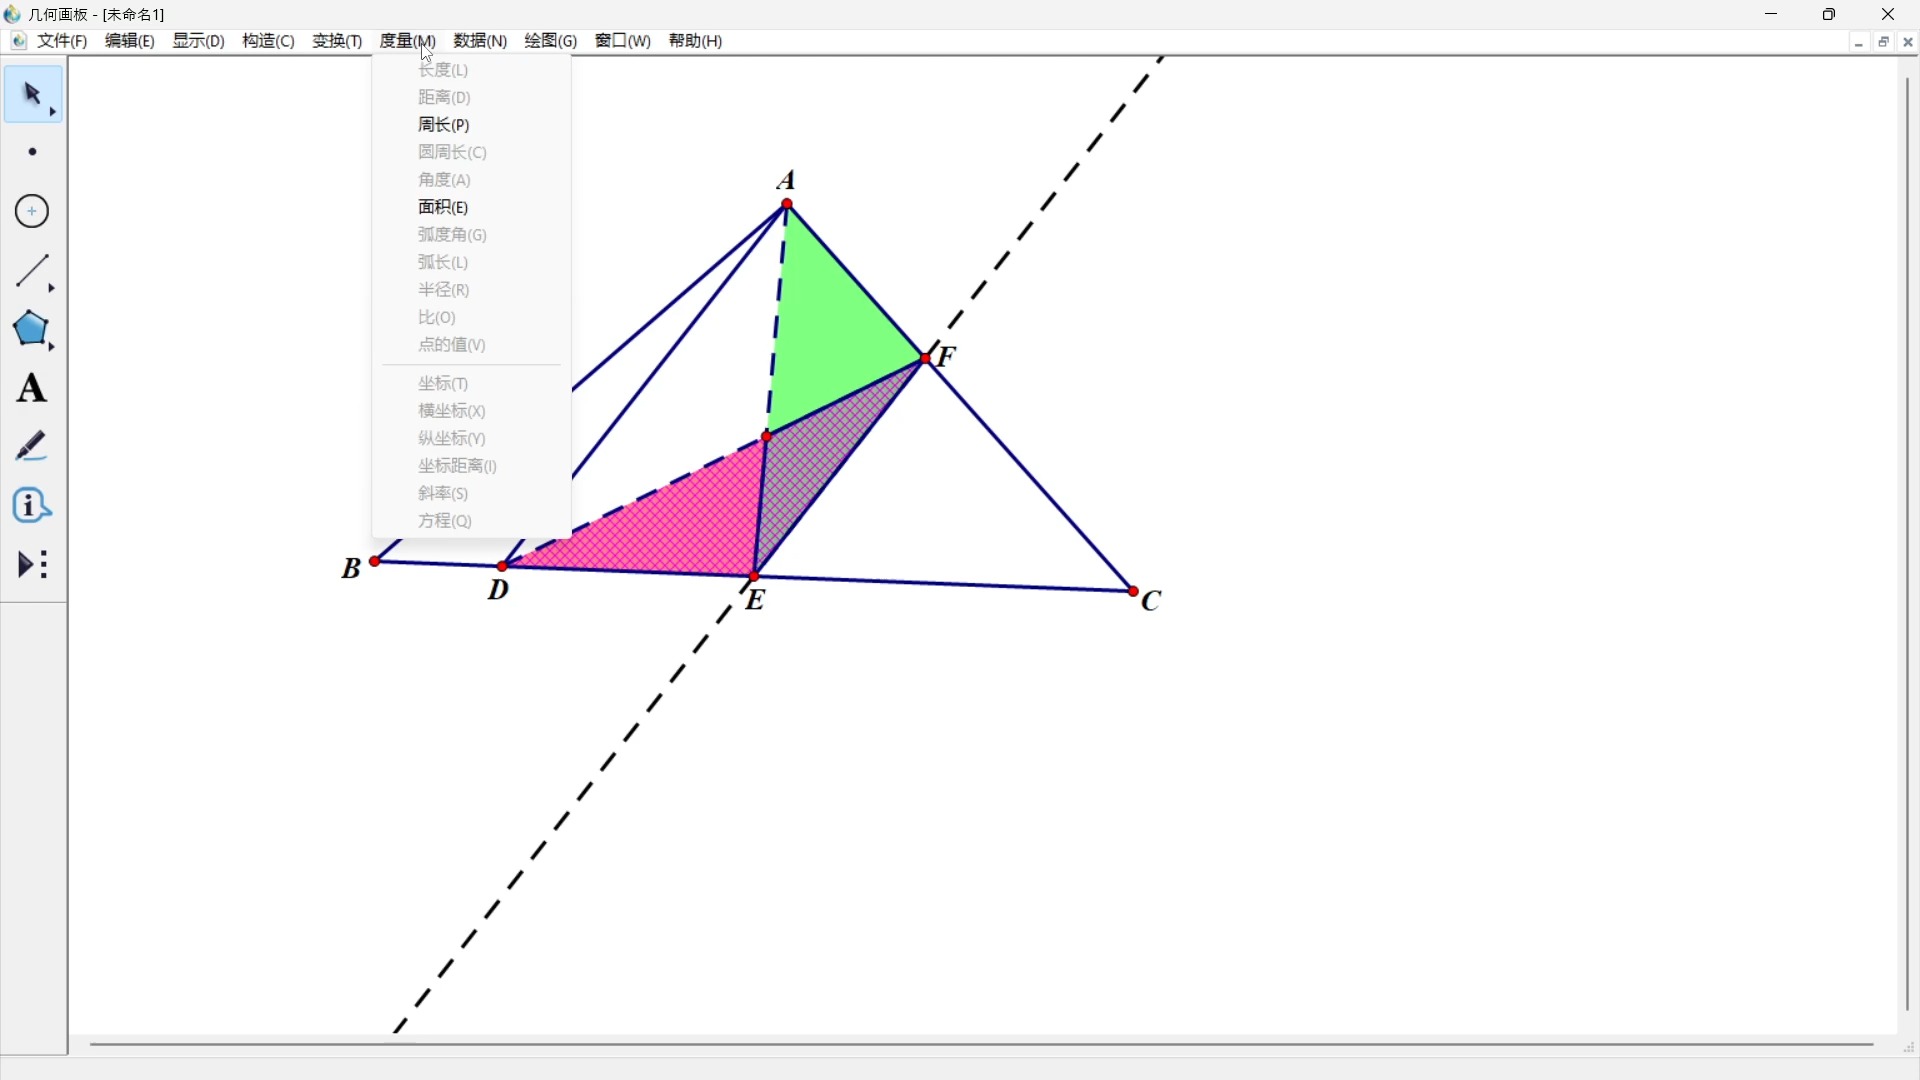Expand the Arrow tool flyout triangle
The width and height of the screenshot is (1920, 1080).
click(53, 112)
